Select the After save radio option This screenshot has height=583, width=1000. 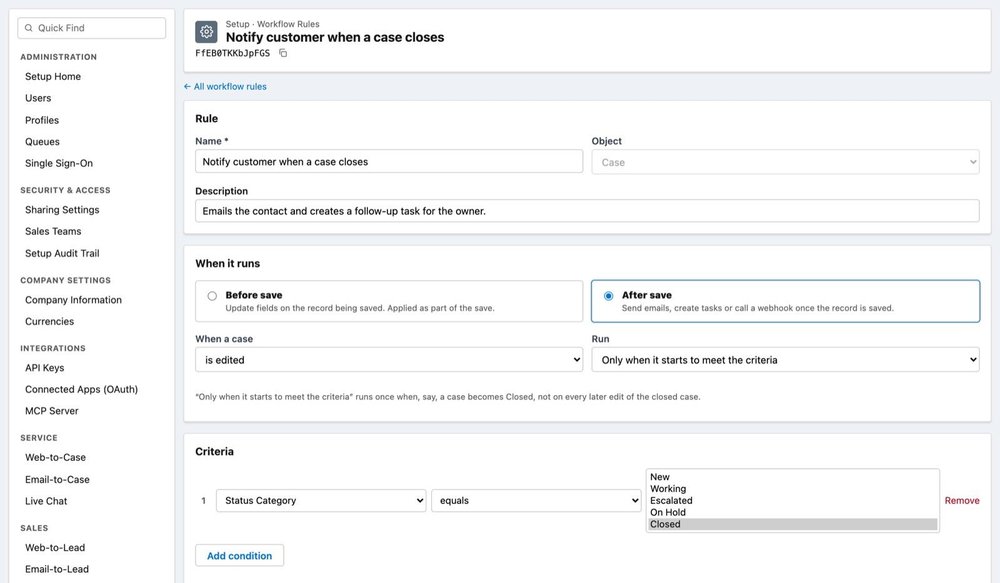(x=608, y=296)
